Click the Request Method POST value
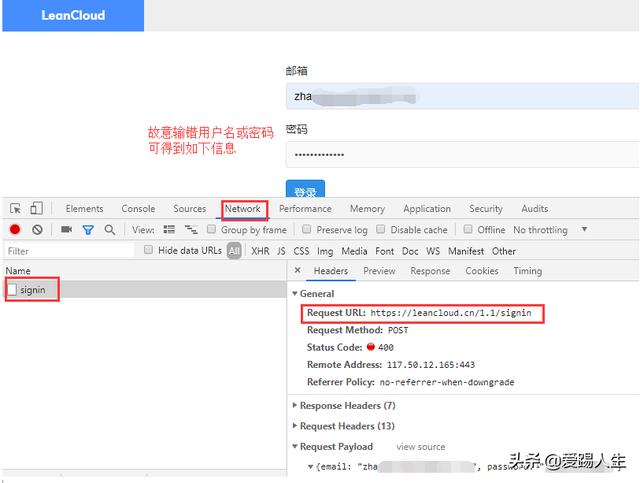 (398, 330)
